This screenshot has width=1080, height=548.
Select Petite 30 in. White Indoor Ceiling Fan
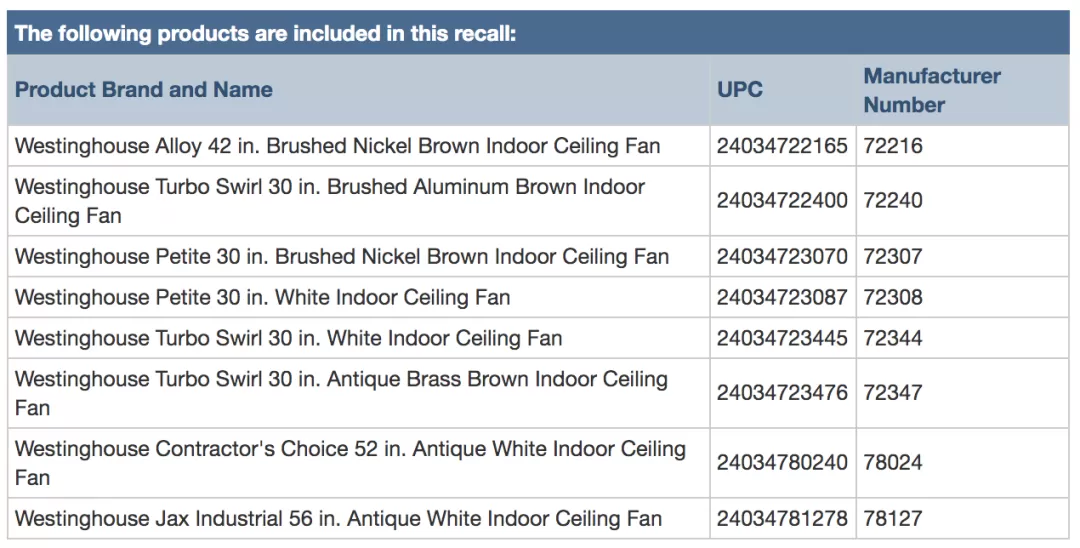(262, 297)
